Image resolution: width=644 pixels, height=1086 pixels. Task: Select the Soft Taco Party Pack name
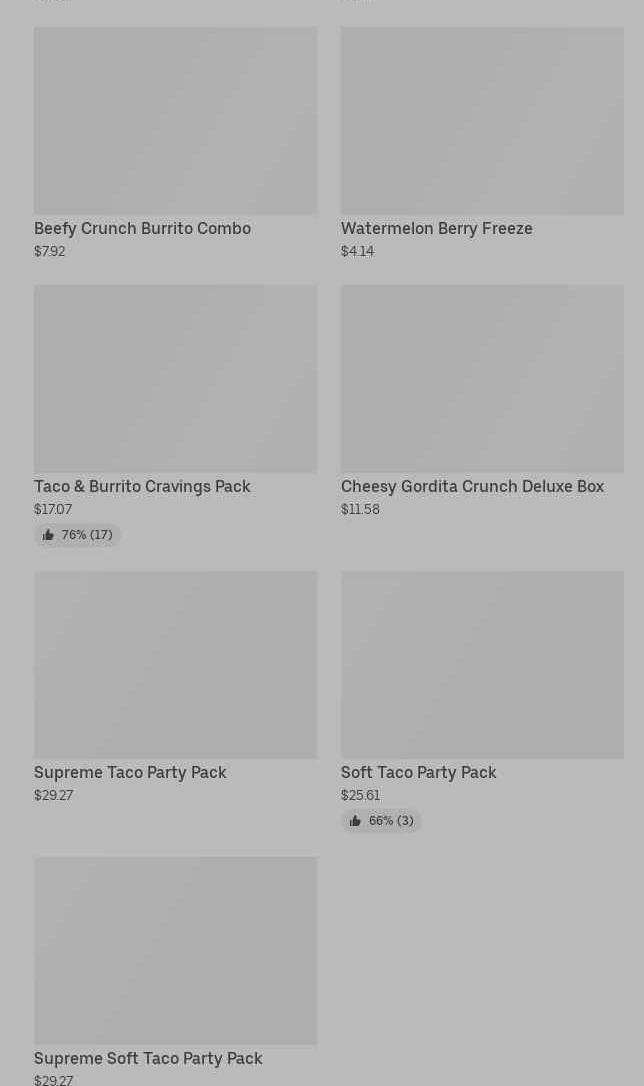418,772
